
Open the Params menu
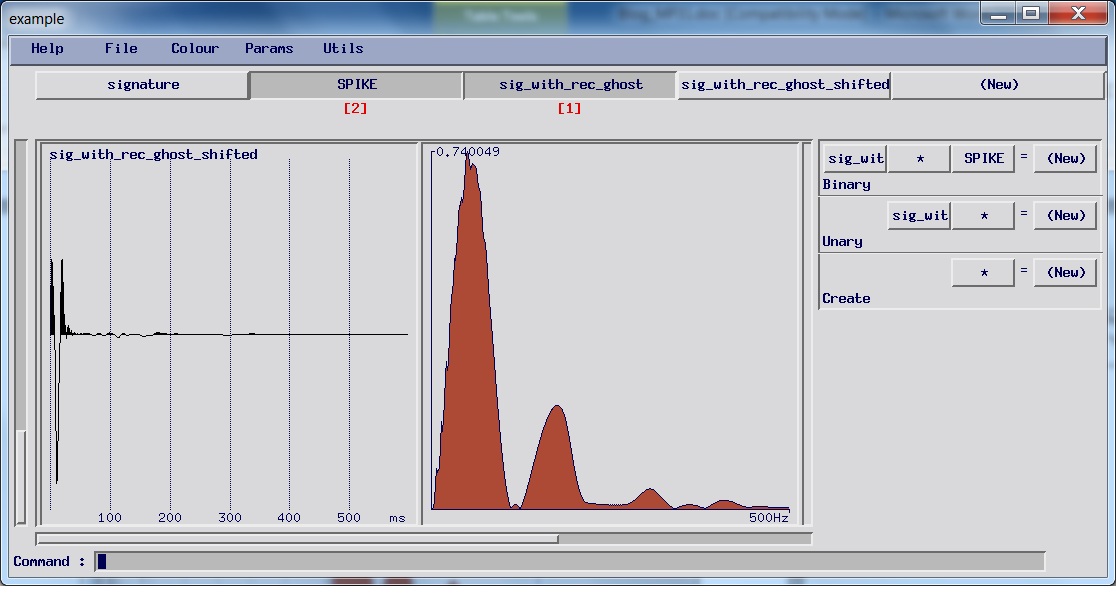click(269, 48)
